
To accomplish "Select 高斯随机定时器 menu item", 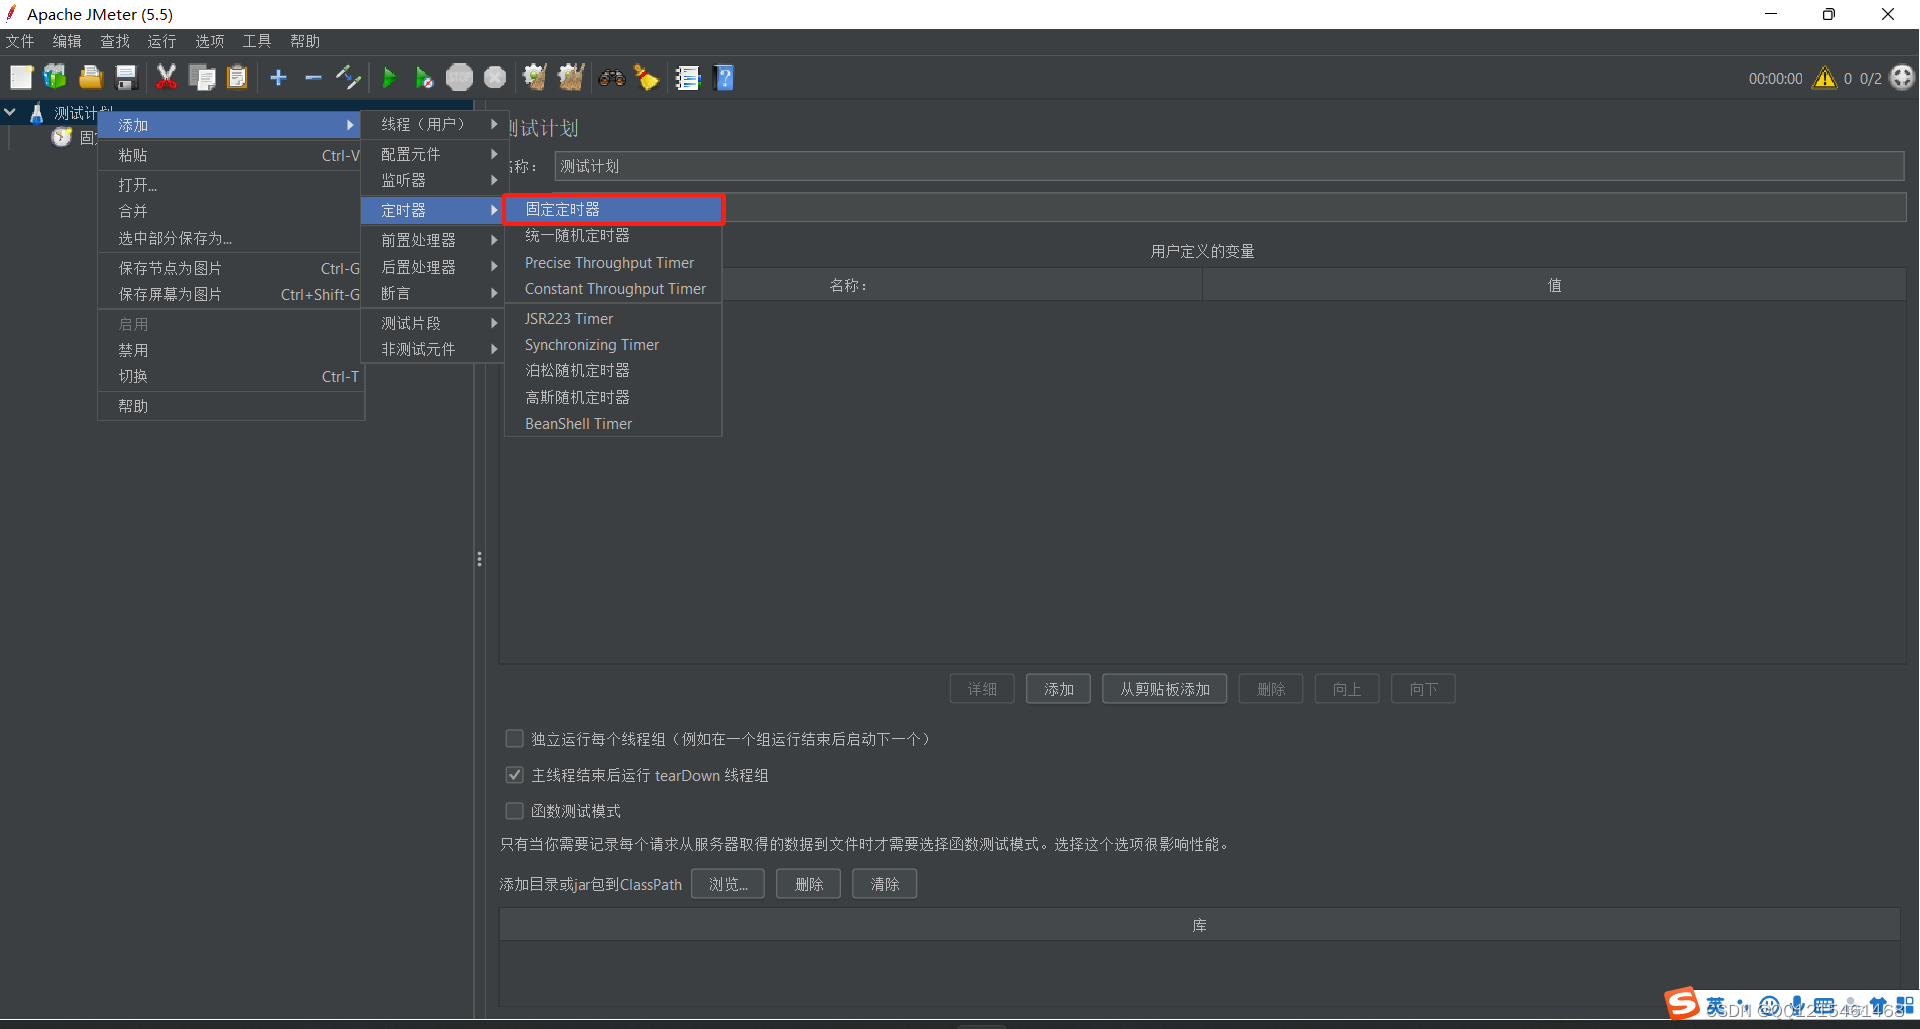I will (613, 397).
